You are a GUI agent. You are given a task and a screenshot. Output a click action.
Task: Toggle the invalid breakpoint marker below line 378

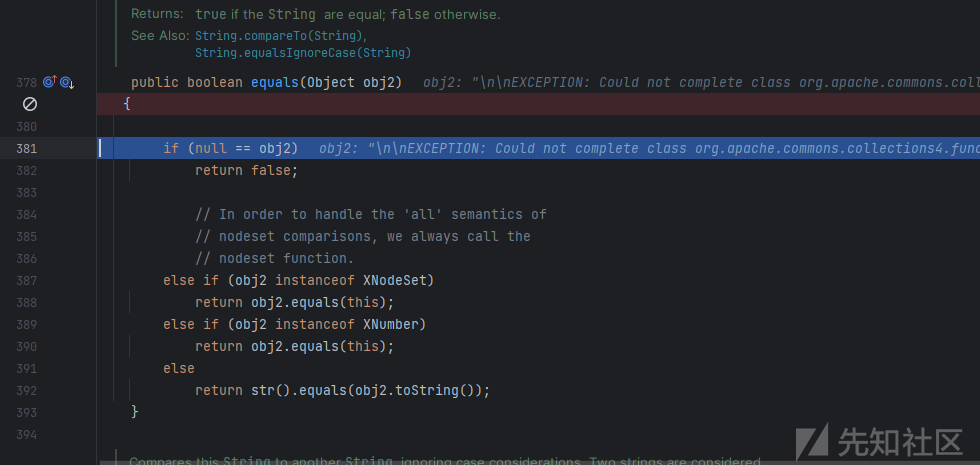29,104
